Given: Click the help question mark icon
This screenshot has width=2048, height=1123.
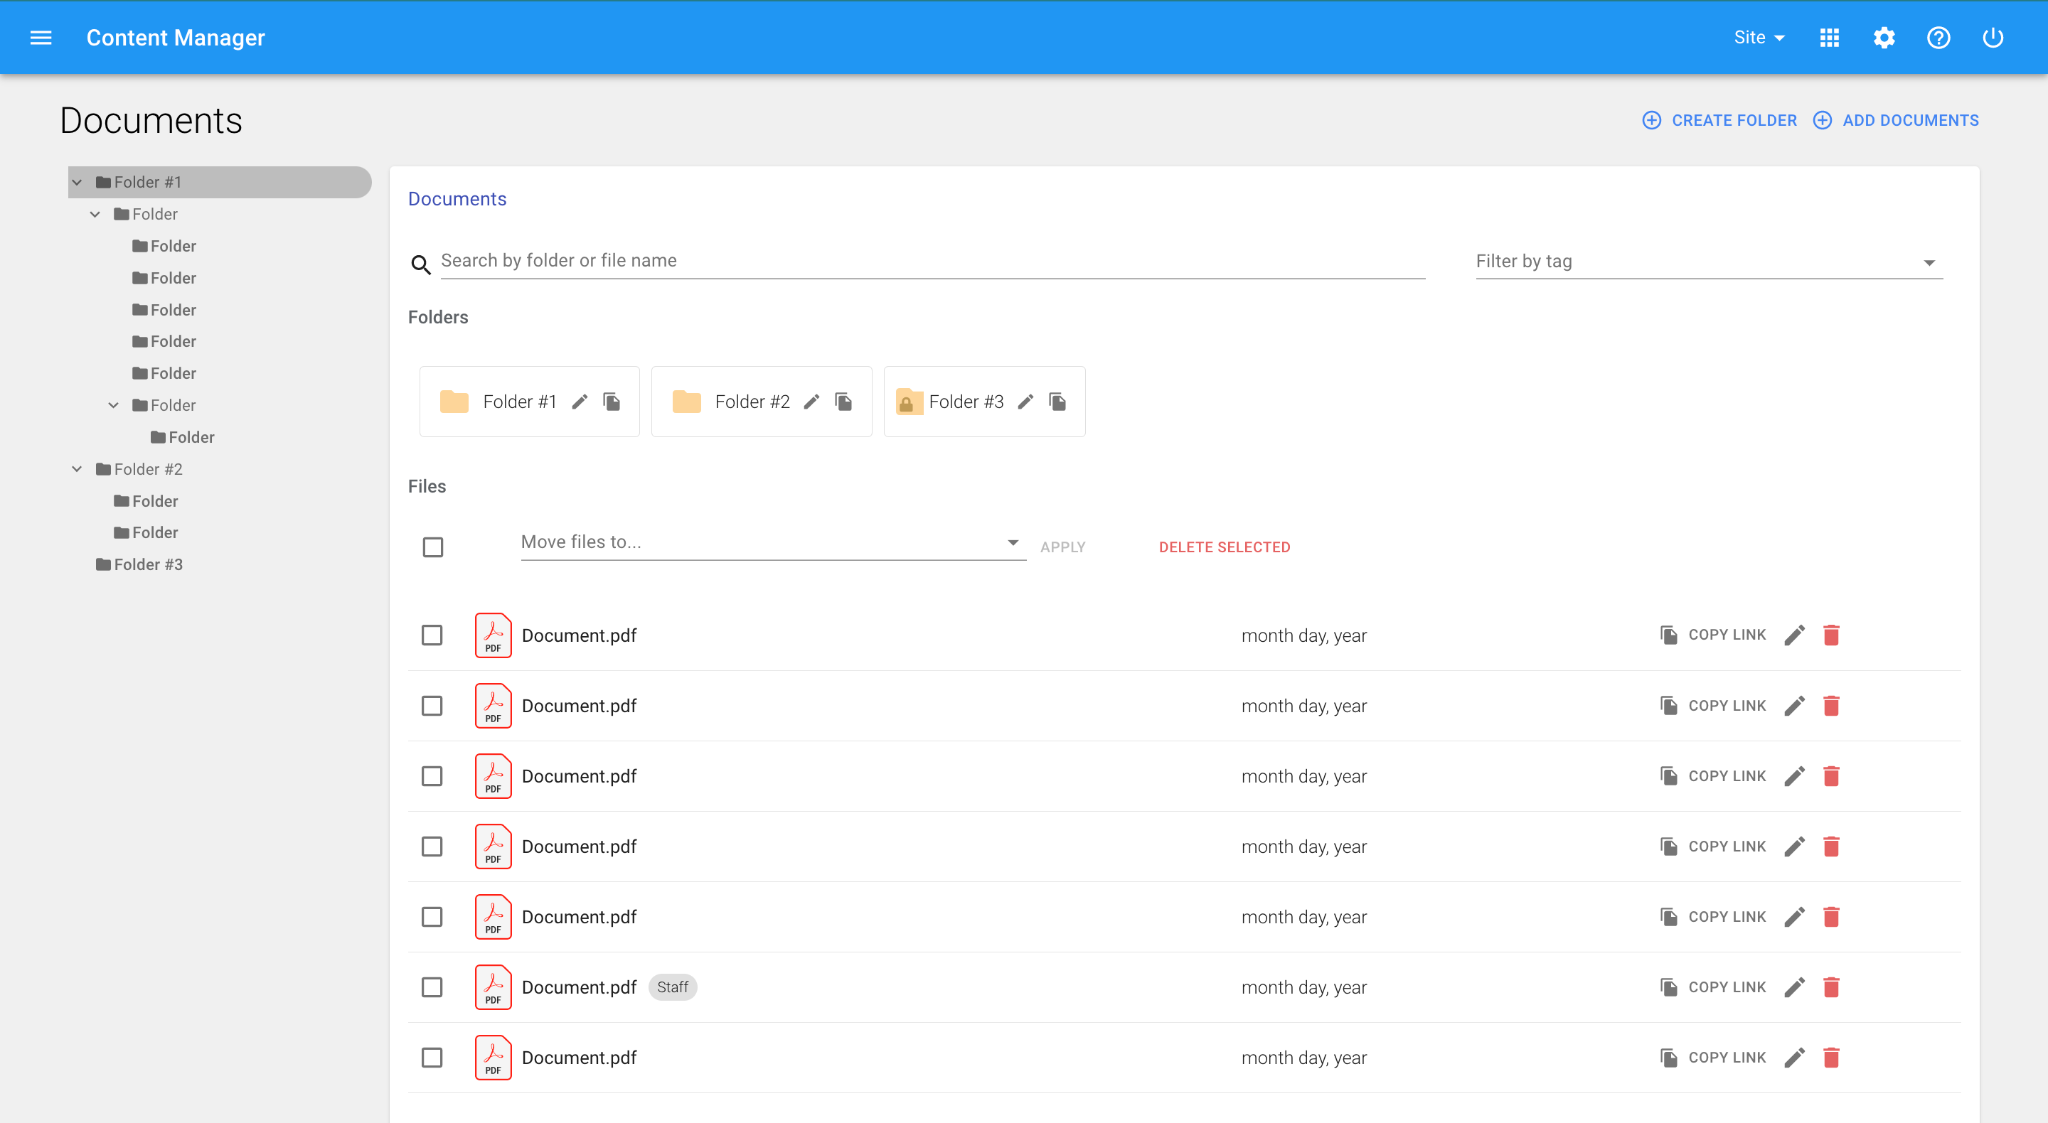Looking at the screenshot, I should (1938, 38).
